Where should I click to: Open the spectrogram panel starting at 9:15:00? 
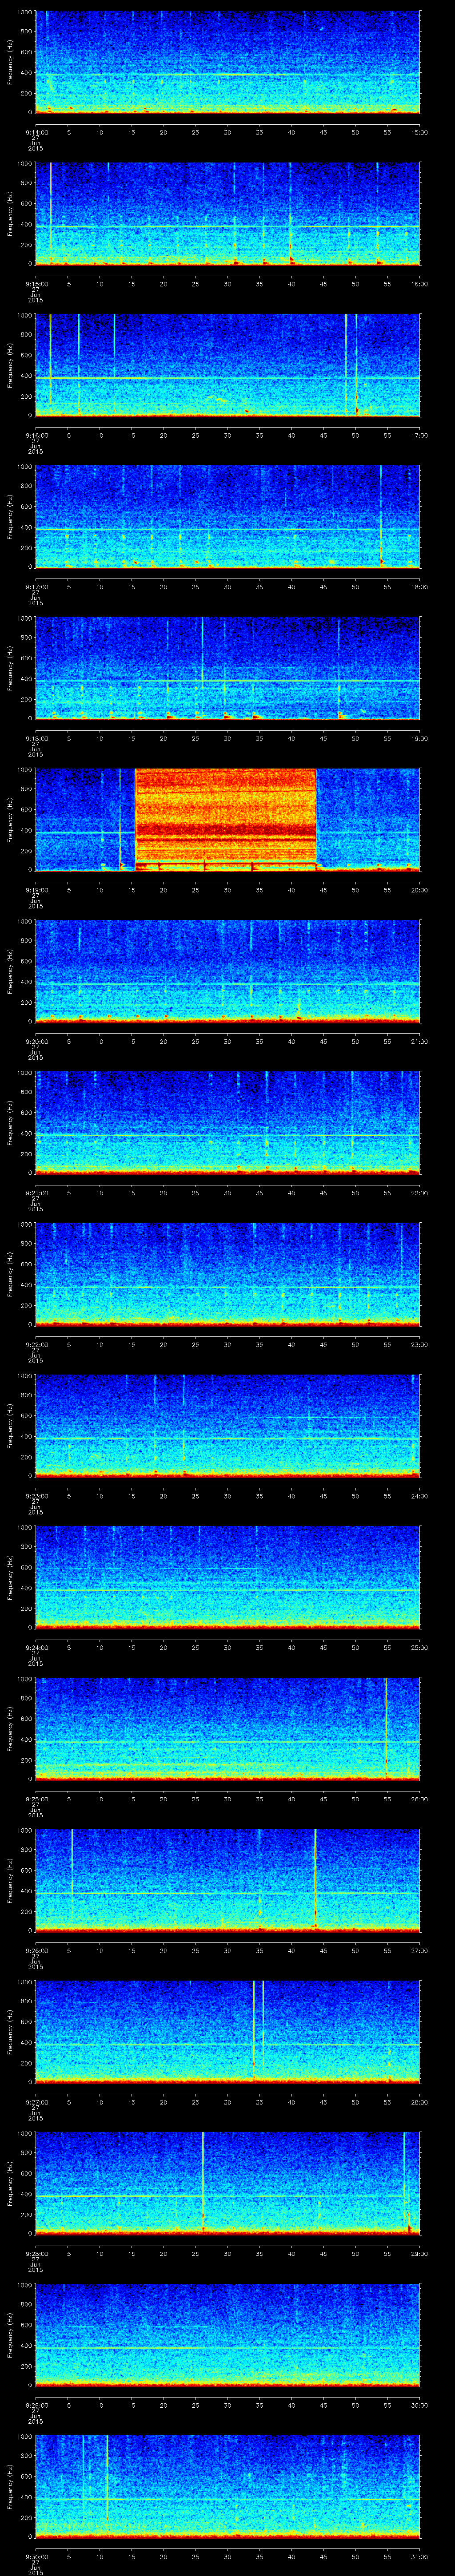[227, 213]
